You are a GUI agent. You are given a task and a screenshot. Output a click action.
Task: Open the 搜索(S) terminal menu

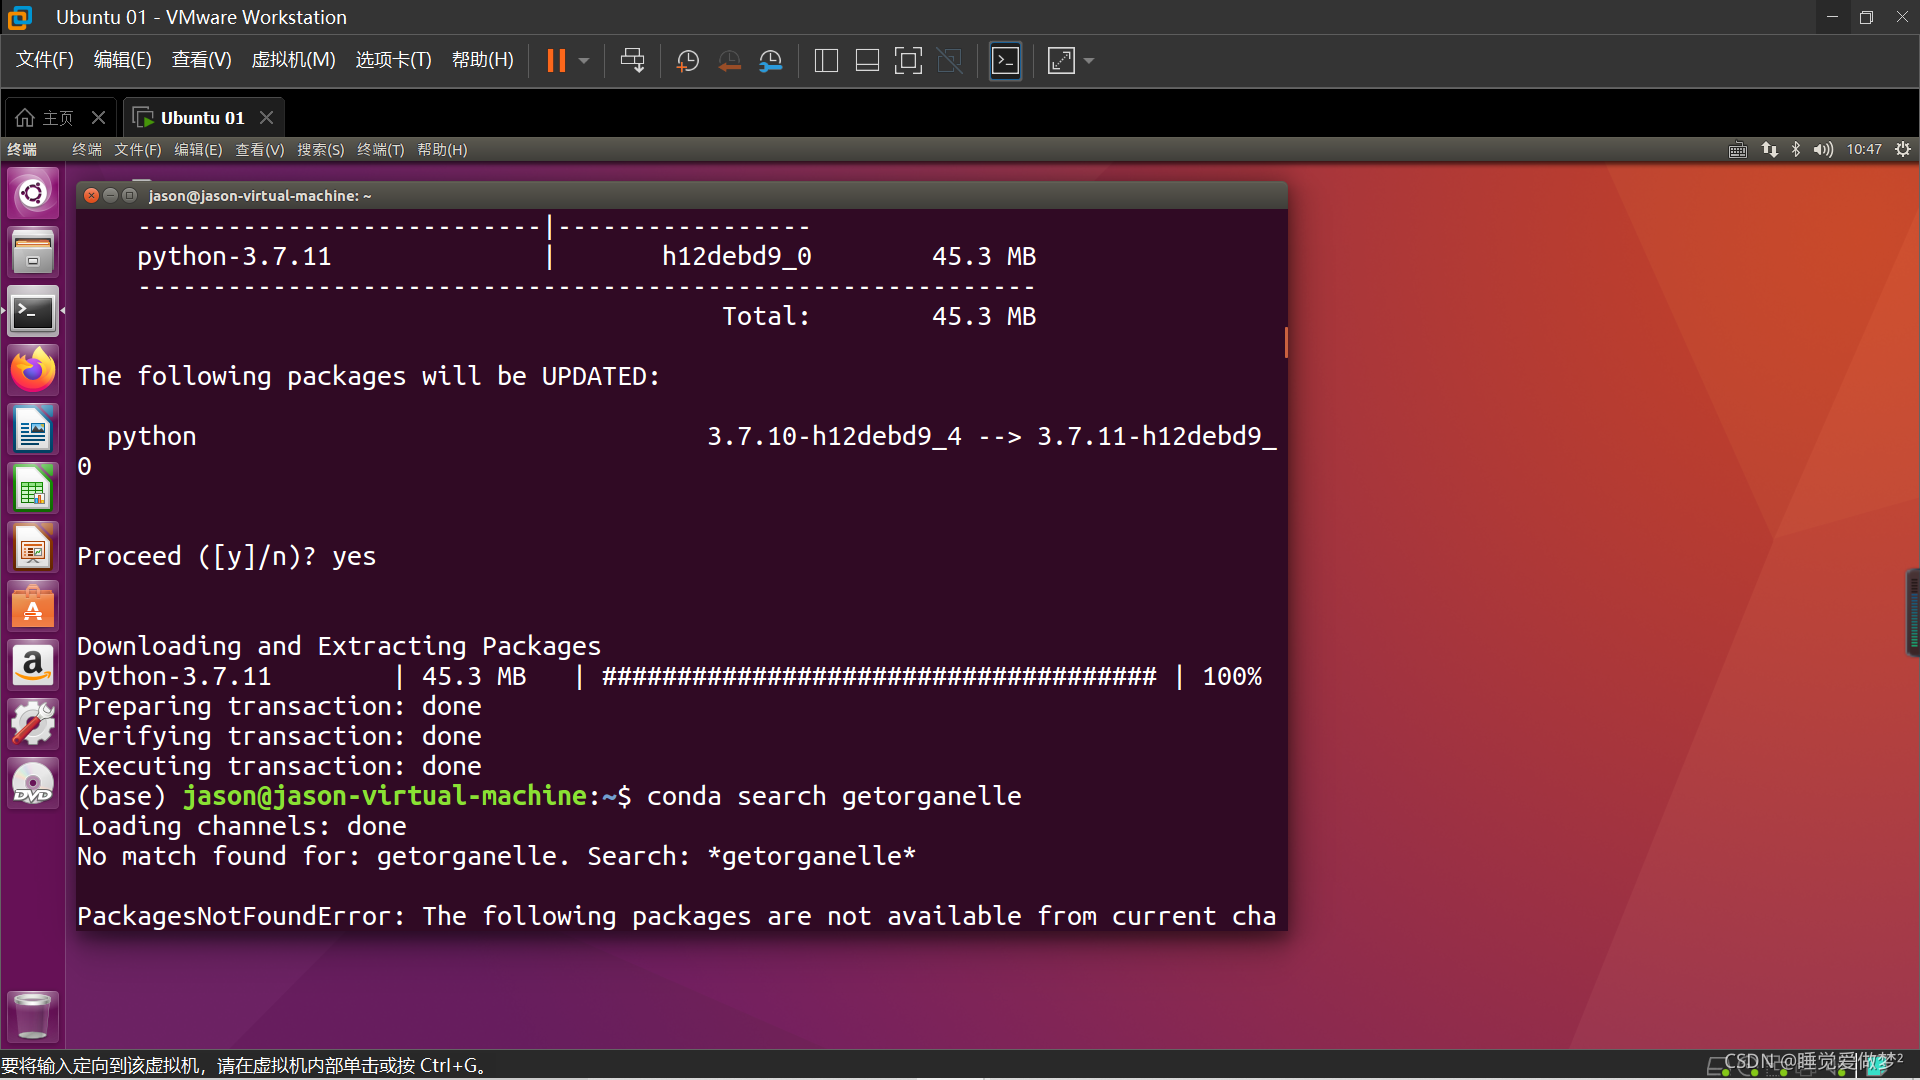tap(320, 150)
